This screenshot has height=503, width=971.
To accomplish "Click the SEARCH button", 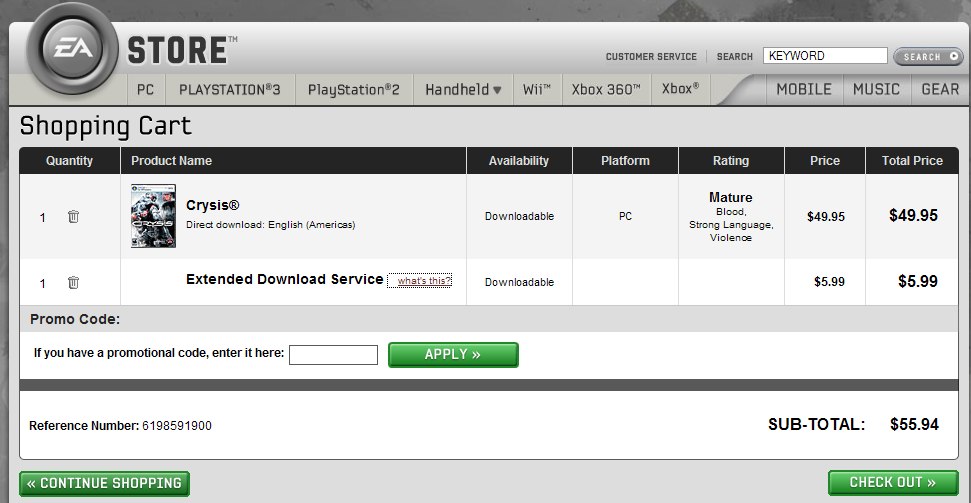I will pos(928,56).
